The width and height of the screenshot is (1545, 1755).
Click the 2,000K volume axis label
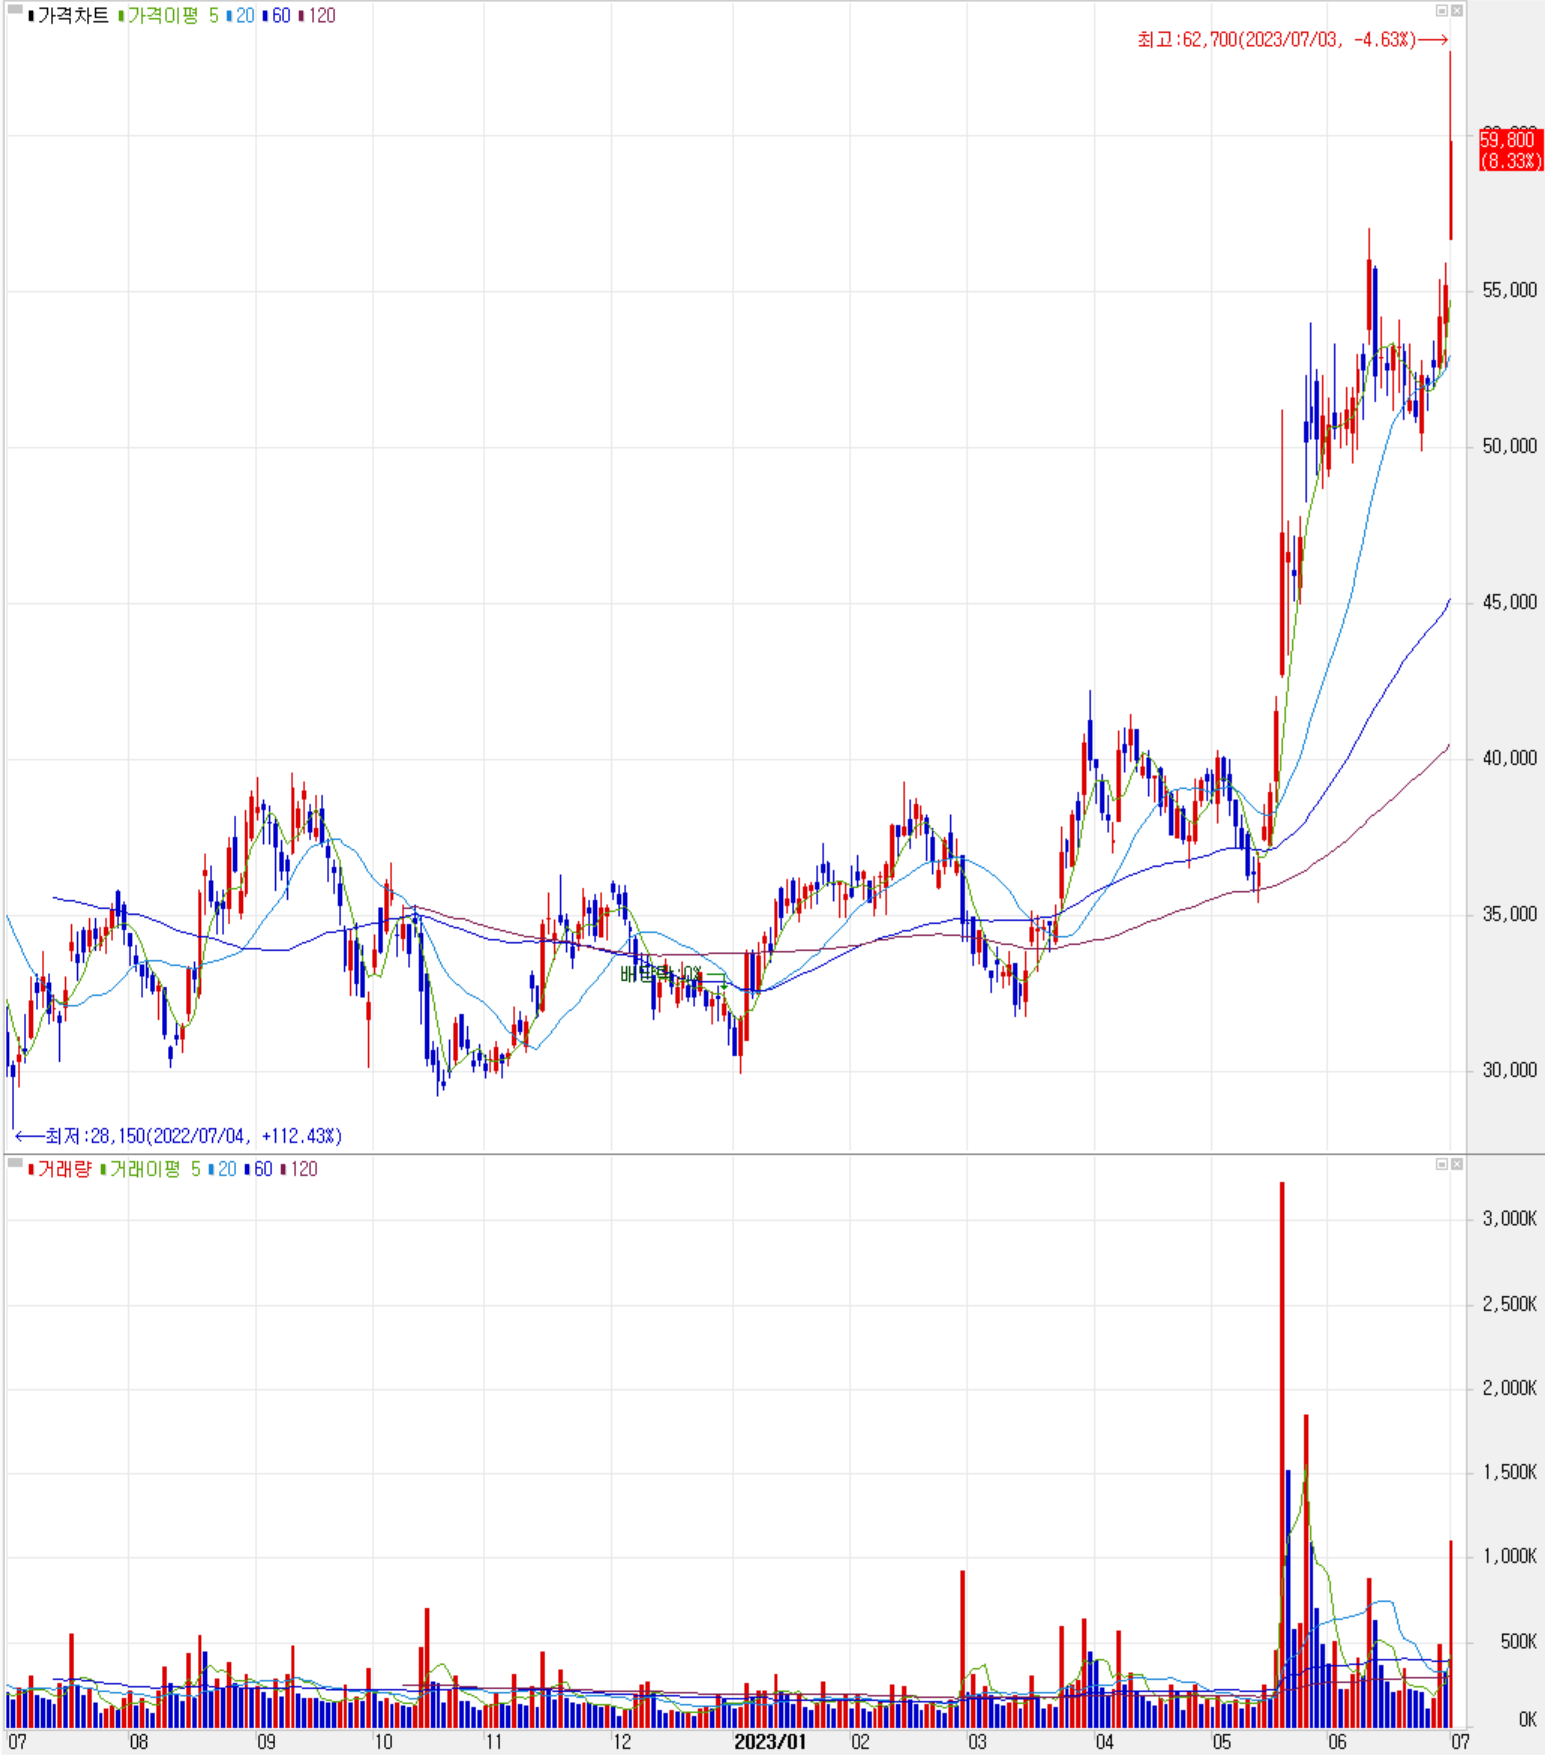click(x=1509, y=1388)
